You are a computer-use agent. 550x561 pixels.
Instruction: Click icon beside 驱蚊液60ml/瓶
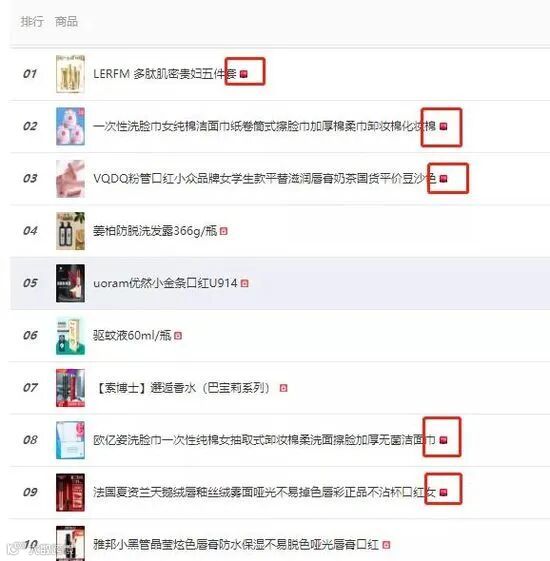(178, 336)
